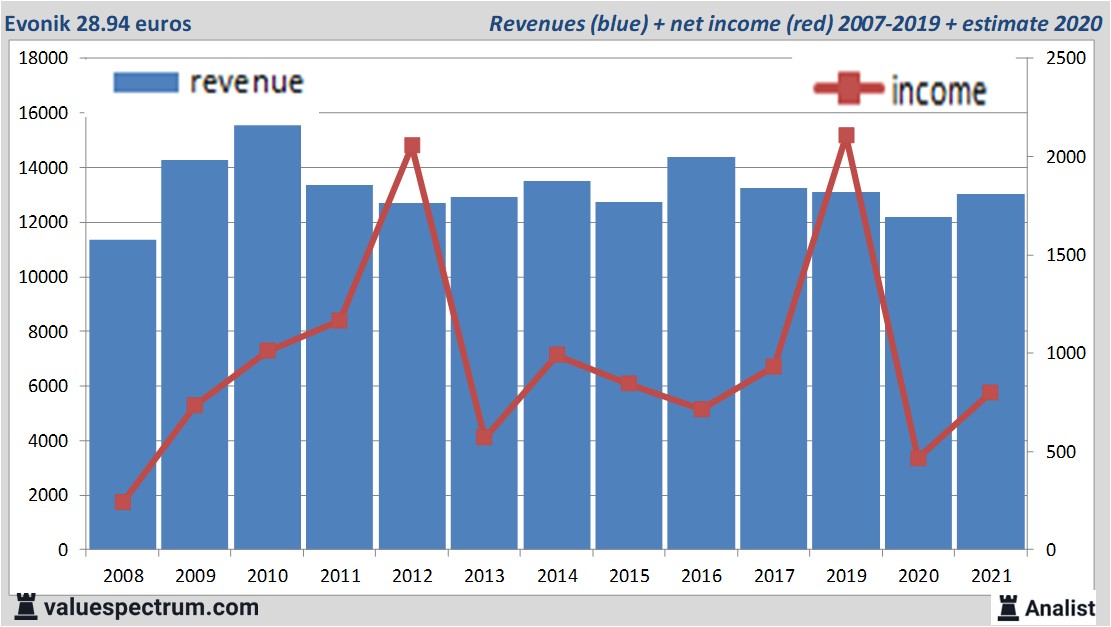The image size is (1111, 627).
Task: Click the valuespectrum.com chess rook icon
Action: (x=26, y=607)
